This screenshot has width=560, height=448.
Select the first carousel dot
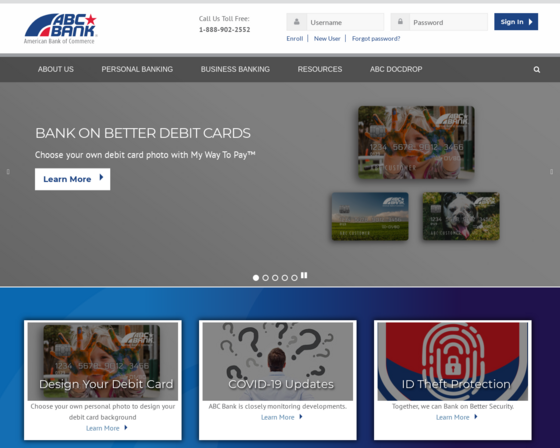click(256, 278)
